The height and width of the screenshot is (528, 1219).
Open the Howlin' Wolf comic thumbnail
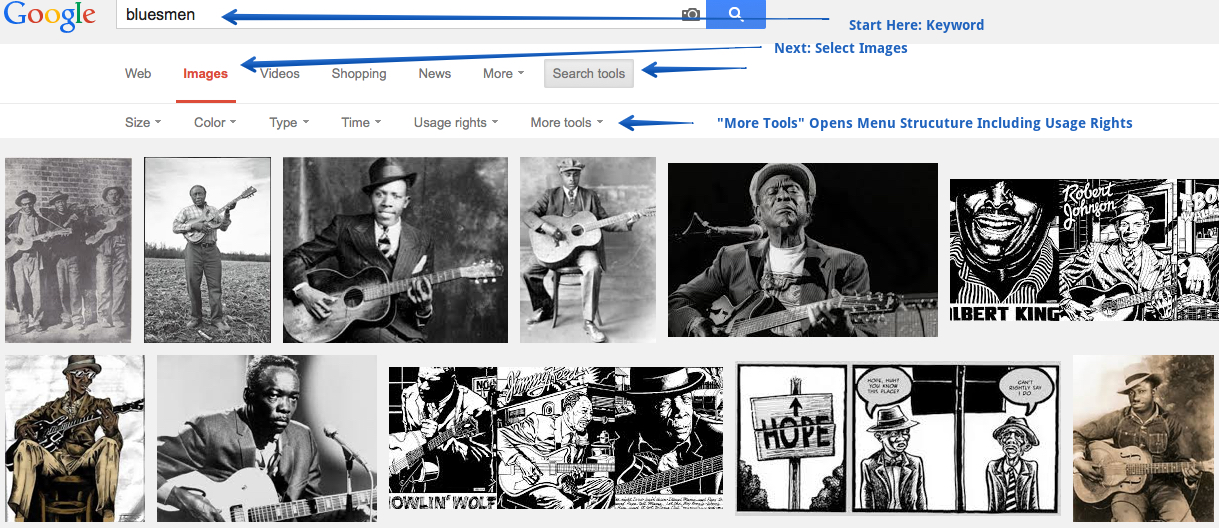click(x=555, y=438)
